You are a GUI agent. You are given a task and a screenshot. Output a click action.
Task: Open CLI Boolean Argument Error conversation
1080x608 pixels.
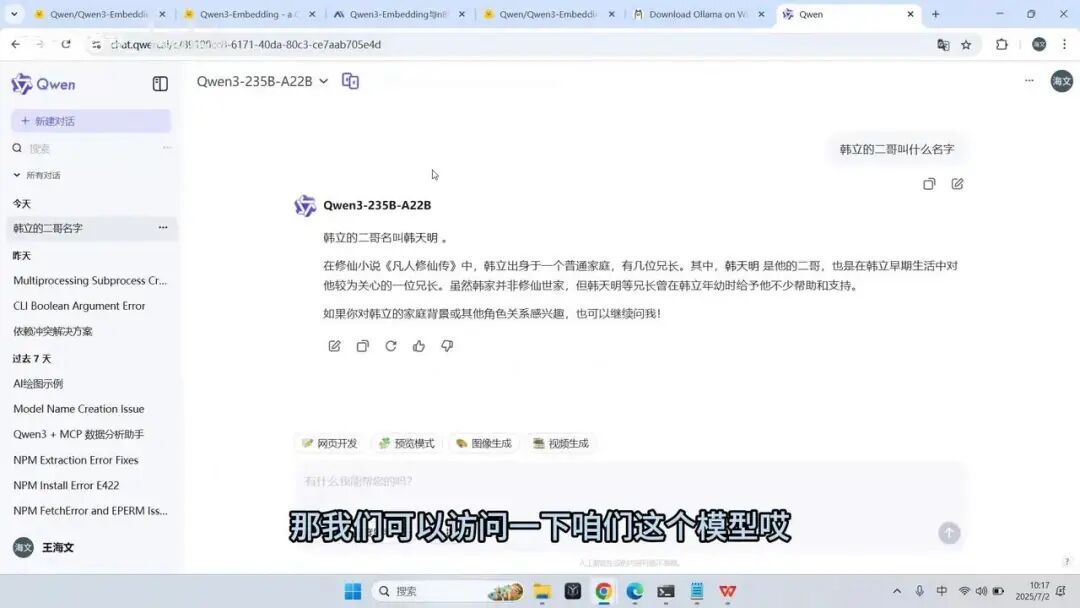point(79,306)
